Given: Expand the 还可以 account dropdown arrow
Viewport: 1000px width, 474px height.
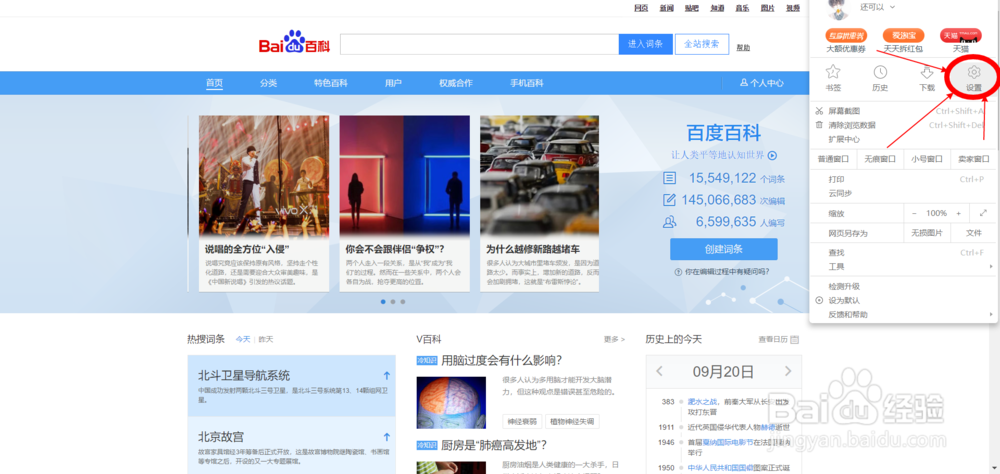Looking at the screenshot, I should (x=892, y=7).
